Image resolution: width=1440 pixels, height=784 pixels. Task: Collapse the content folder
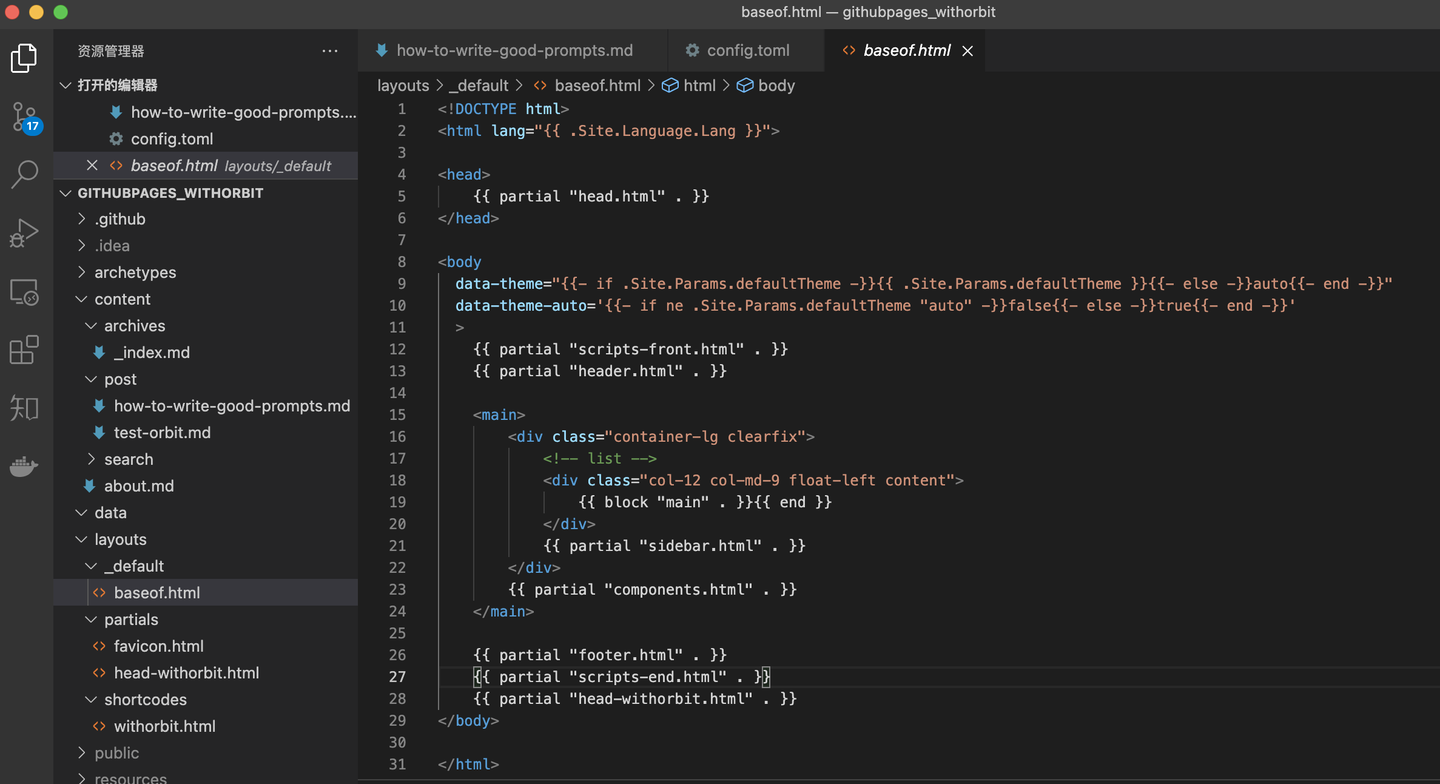tap(122, 299)
